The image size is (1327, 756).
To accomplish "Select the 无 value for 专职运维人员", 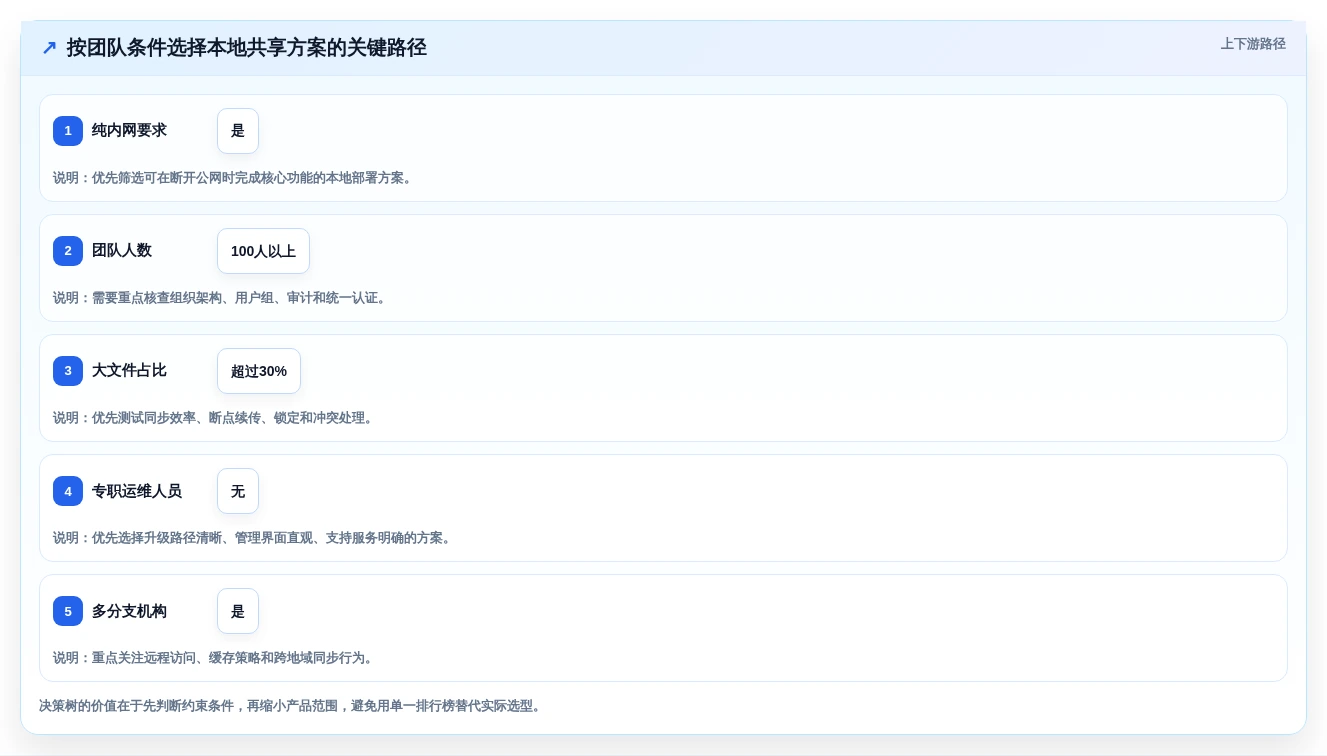I will [238, 491].
